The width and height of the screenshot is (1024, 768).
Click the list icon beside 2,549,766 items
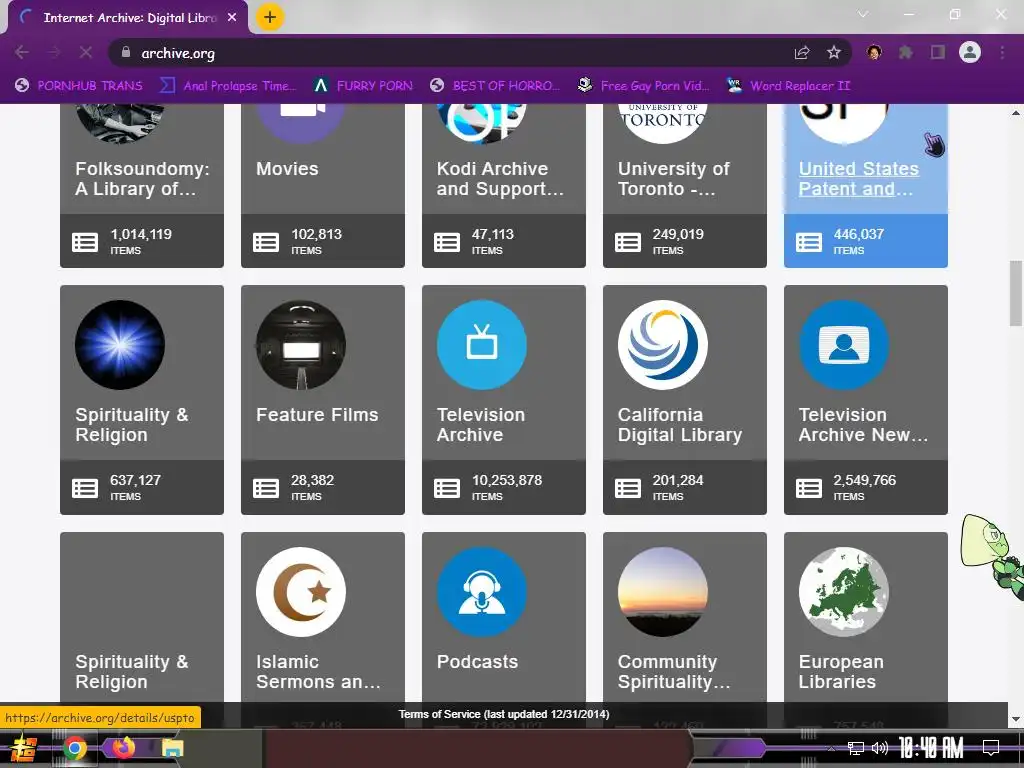pos(808,488)
